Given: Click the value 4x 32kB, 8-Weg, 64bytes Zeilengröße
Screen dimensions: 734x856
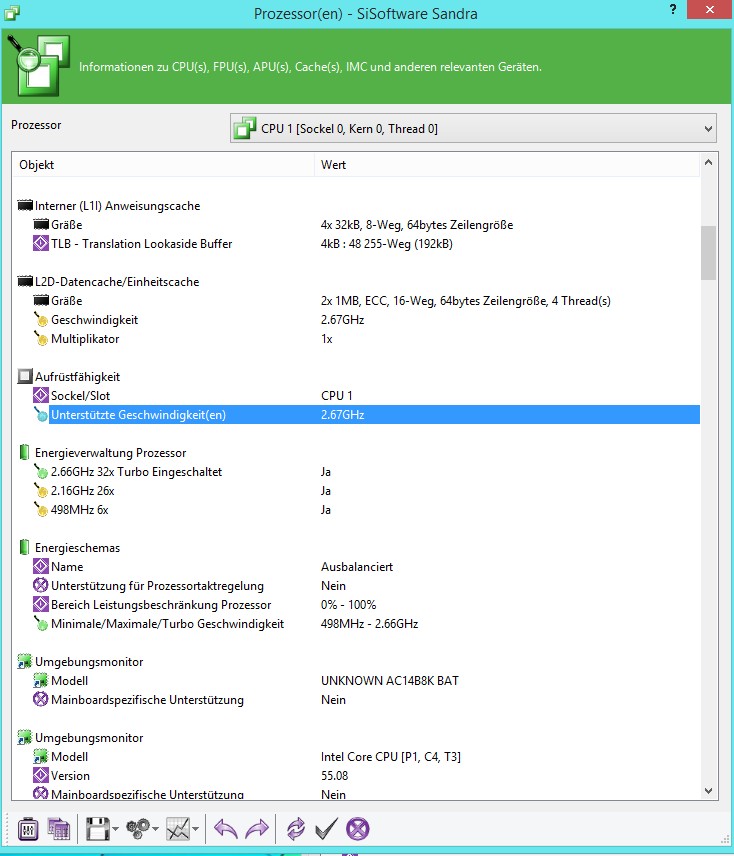Looking at the screenshot, I should coord(417,225).
